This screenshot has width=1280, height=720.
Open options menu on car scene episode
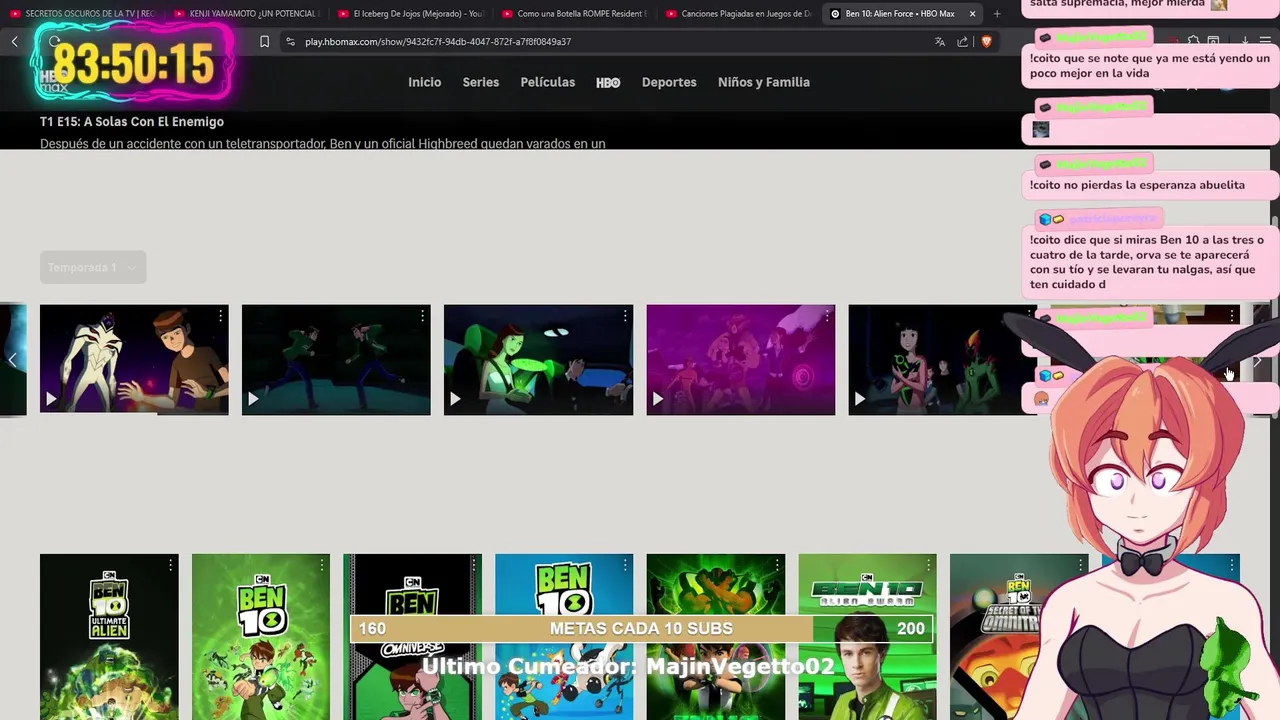click(625, 316)
